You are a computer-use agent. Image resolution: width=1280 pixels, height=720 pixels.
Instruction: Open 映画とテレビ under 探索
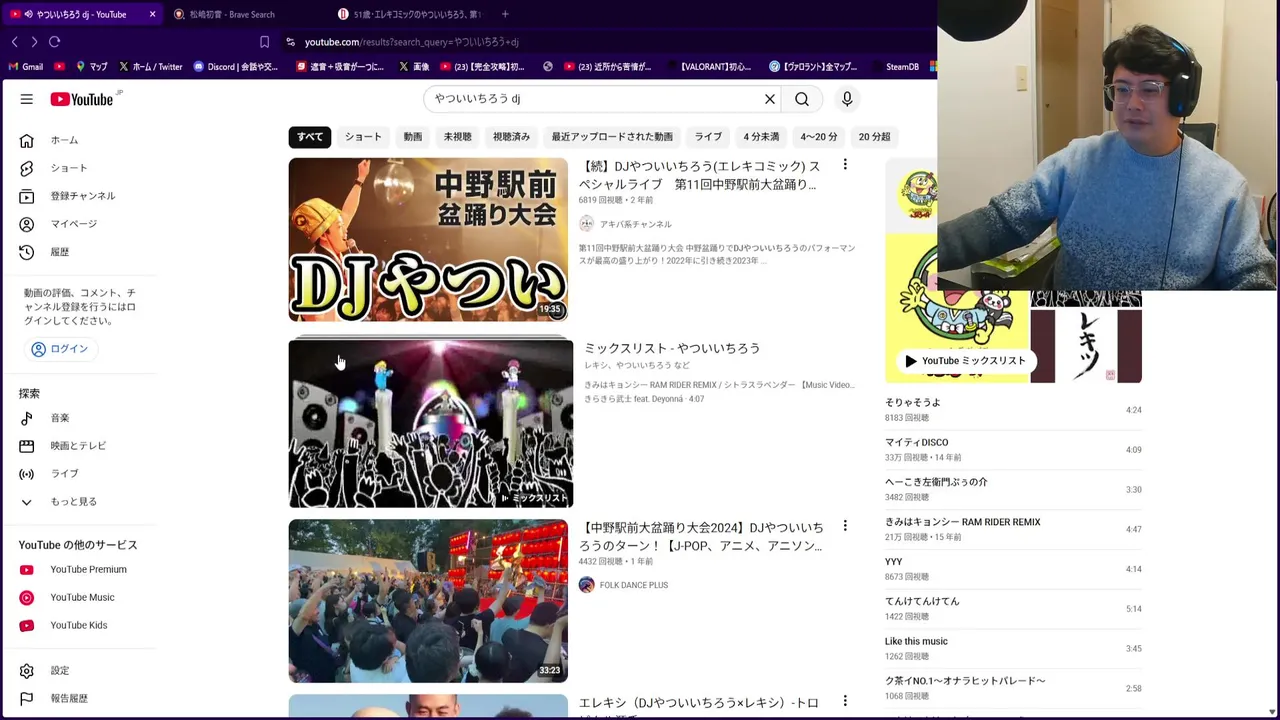[x=78, y=446]
